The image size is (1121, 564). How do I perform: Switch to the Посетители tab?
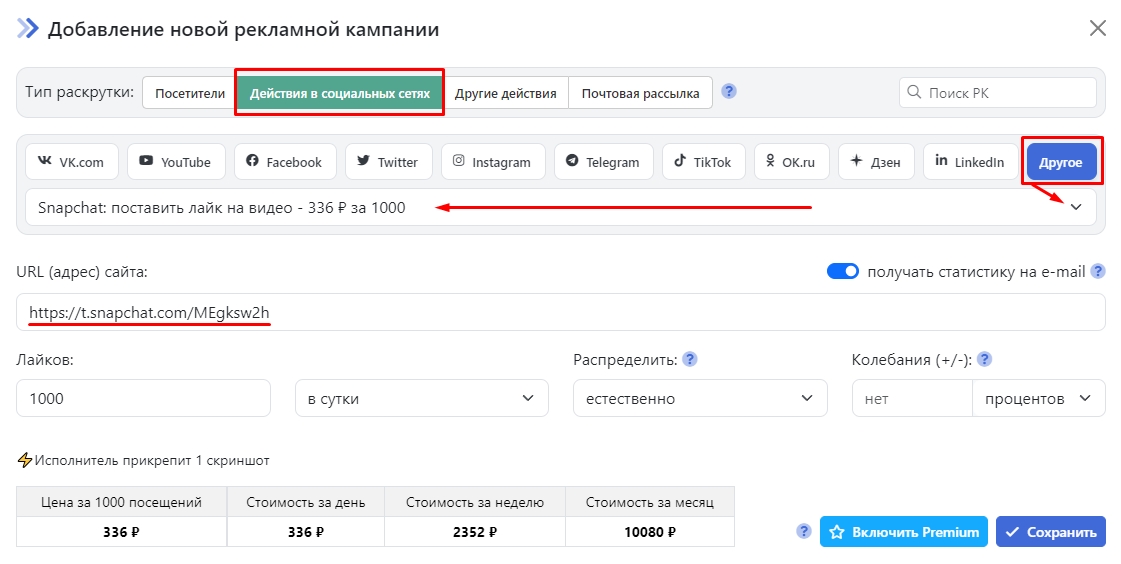click(x=190, y=93)
